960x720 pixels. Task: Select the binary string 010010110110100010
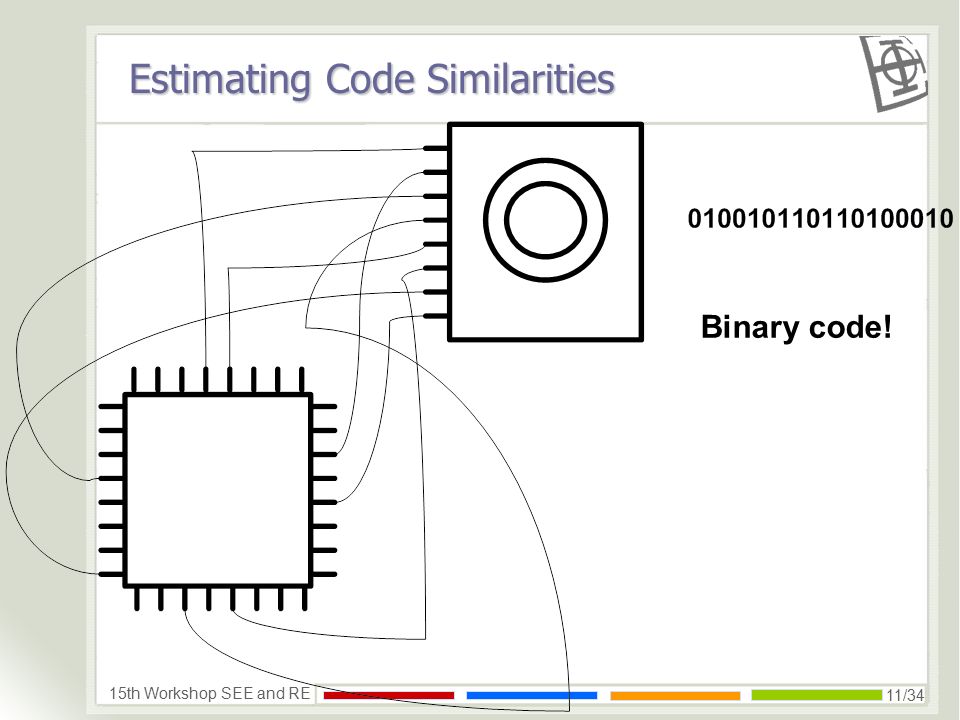tap(820, 219)
